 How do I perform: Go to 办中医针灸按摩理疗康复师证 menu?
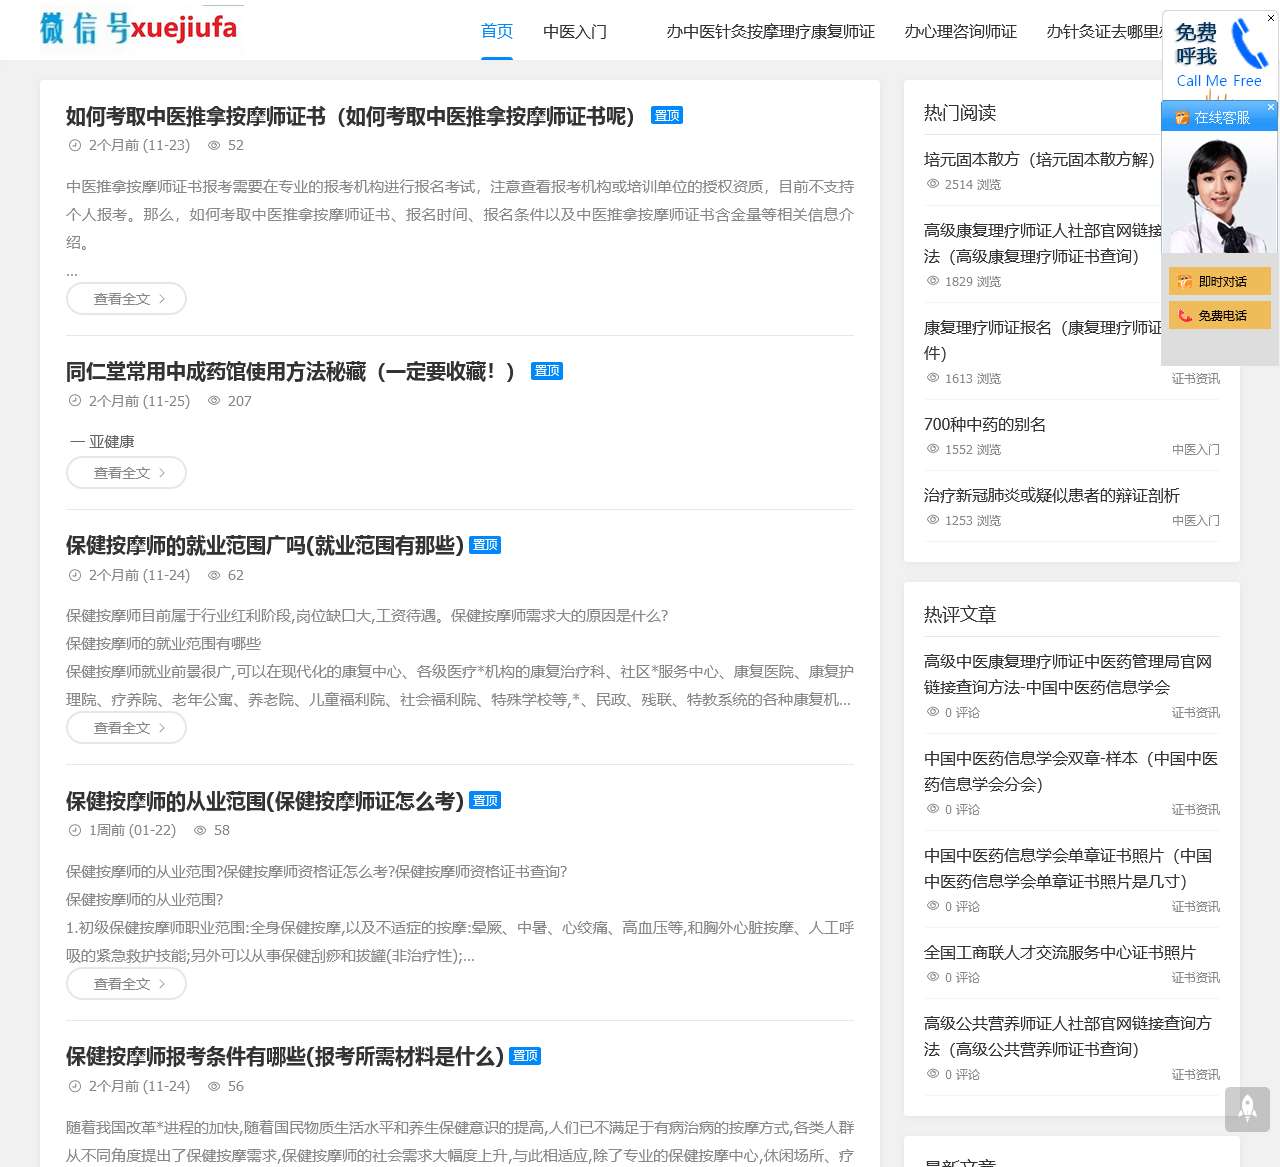tap(771, 32)
